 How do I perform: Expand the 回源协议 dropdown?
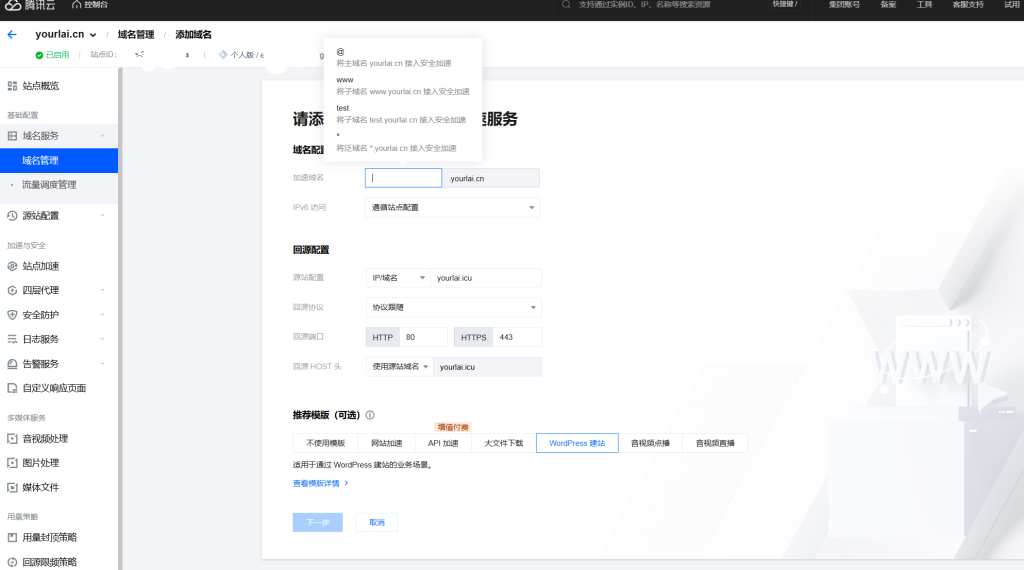tap(453, 307)
